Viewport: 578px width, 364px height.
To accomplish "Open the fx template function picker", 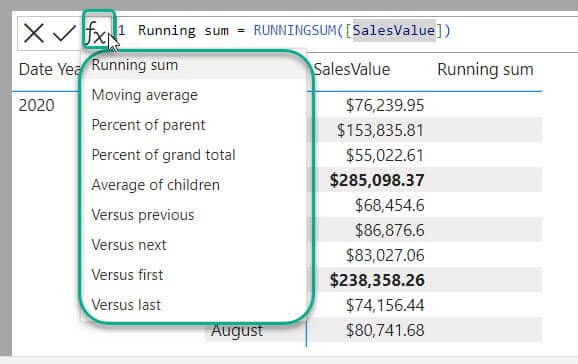I will click(x=95, y=33).
